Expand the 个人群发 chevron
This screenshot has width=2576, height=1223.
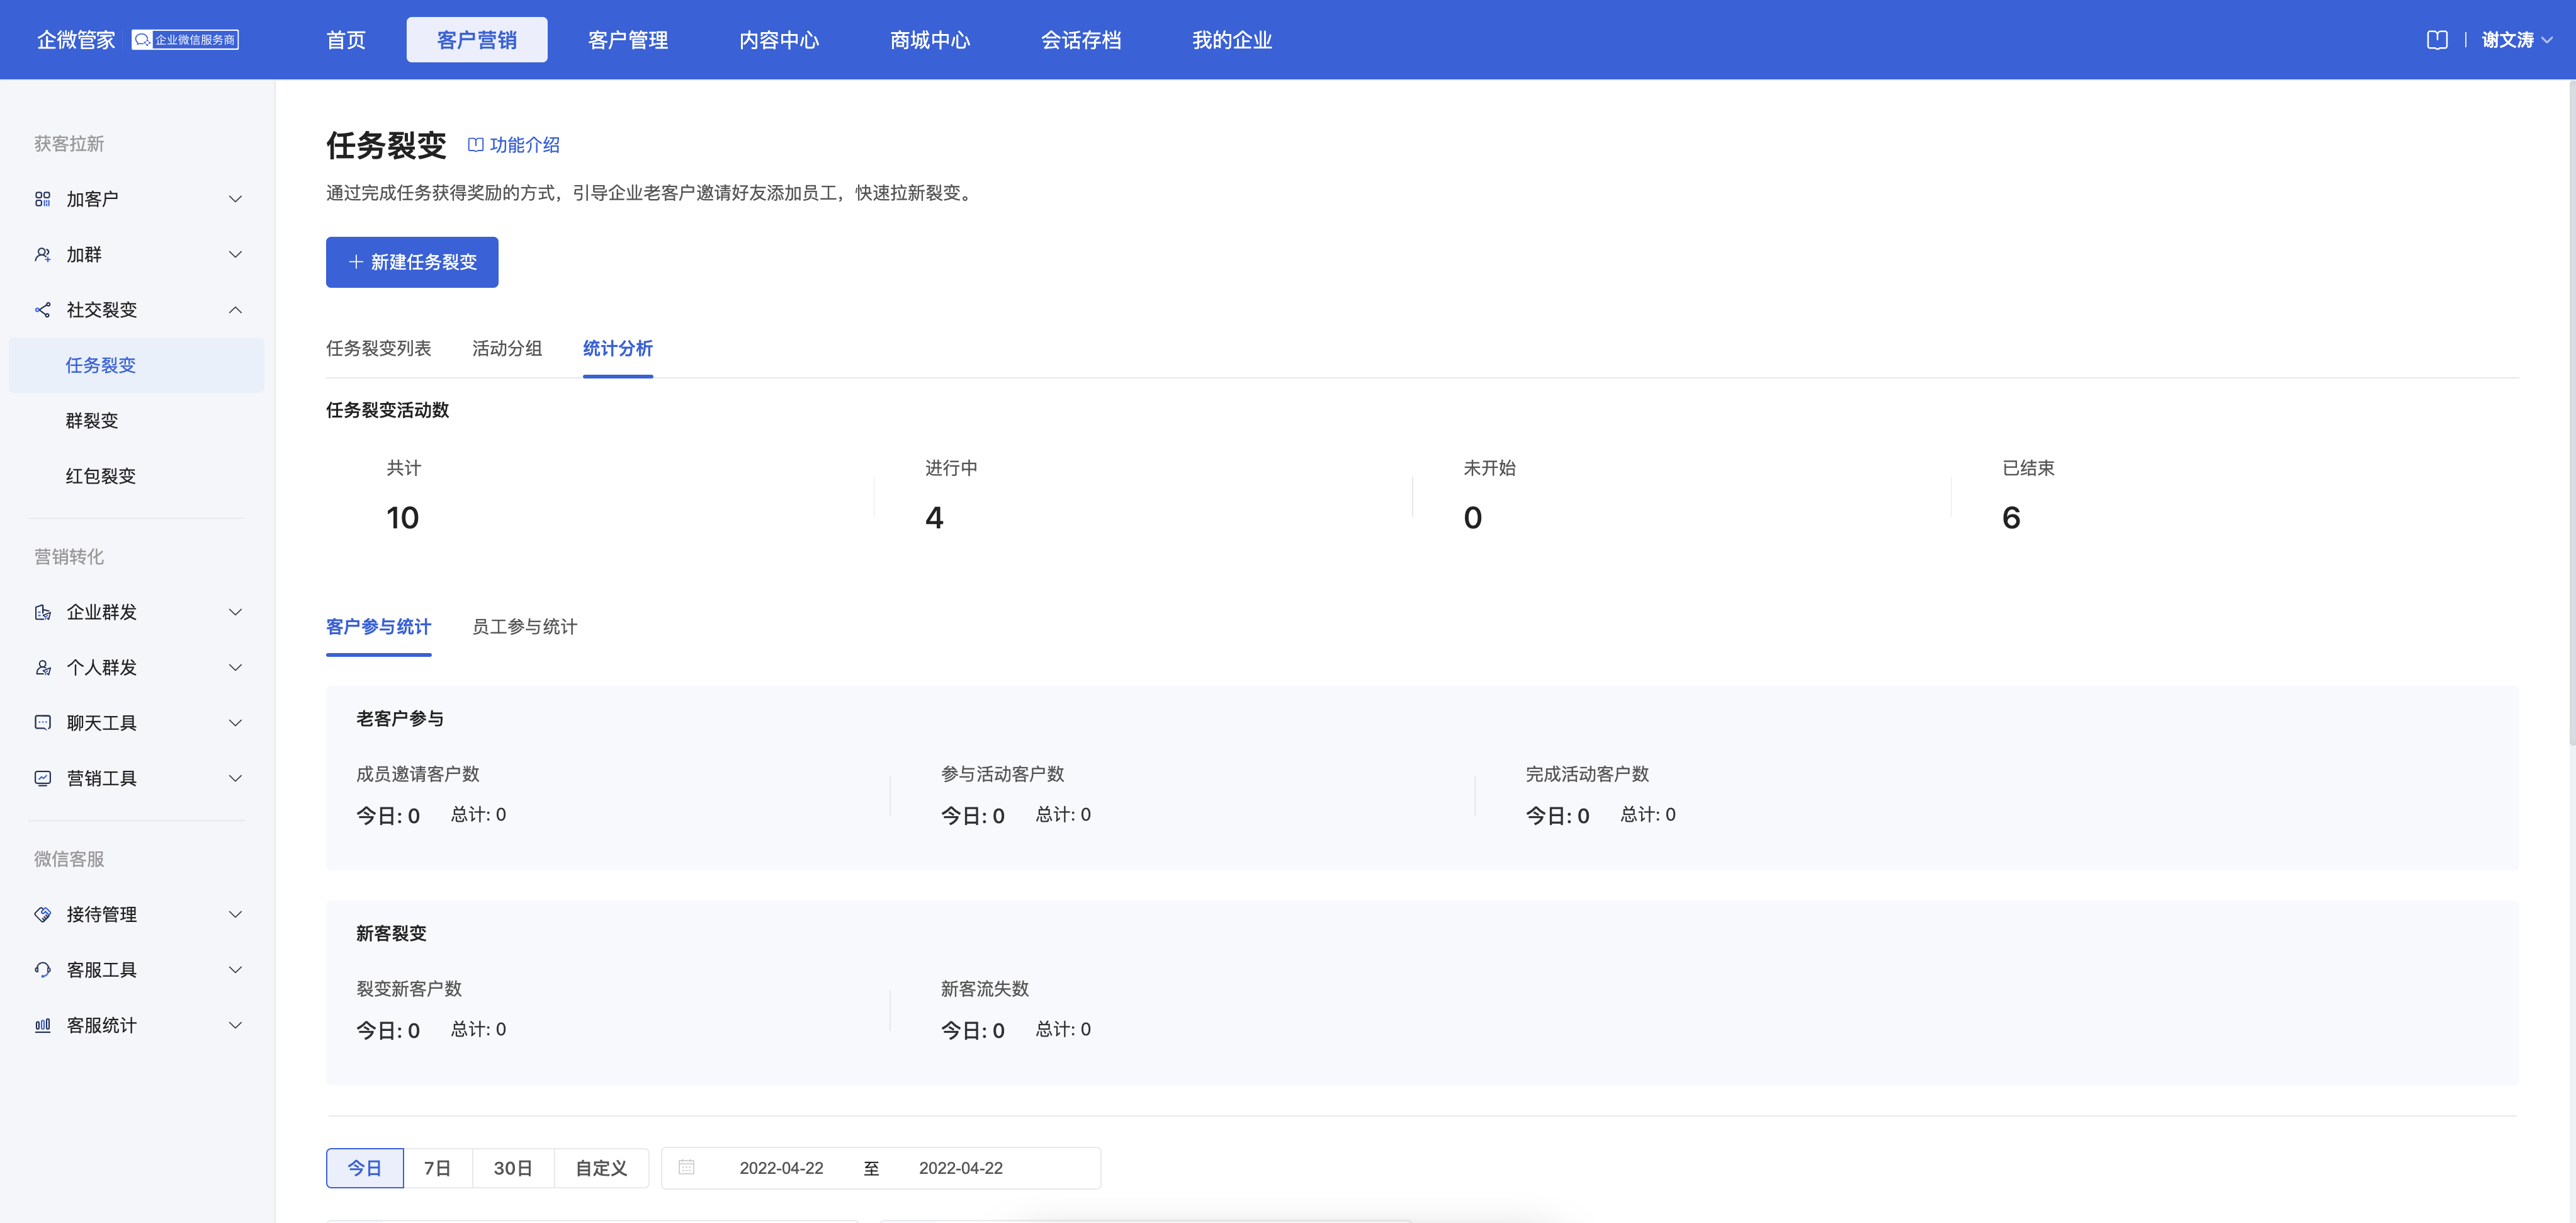click(x=235, y=668)
